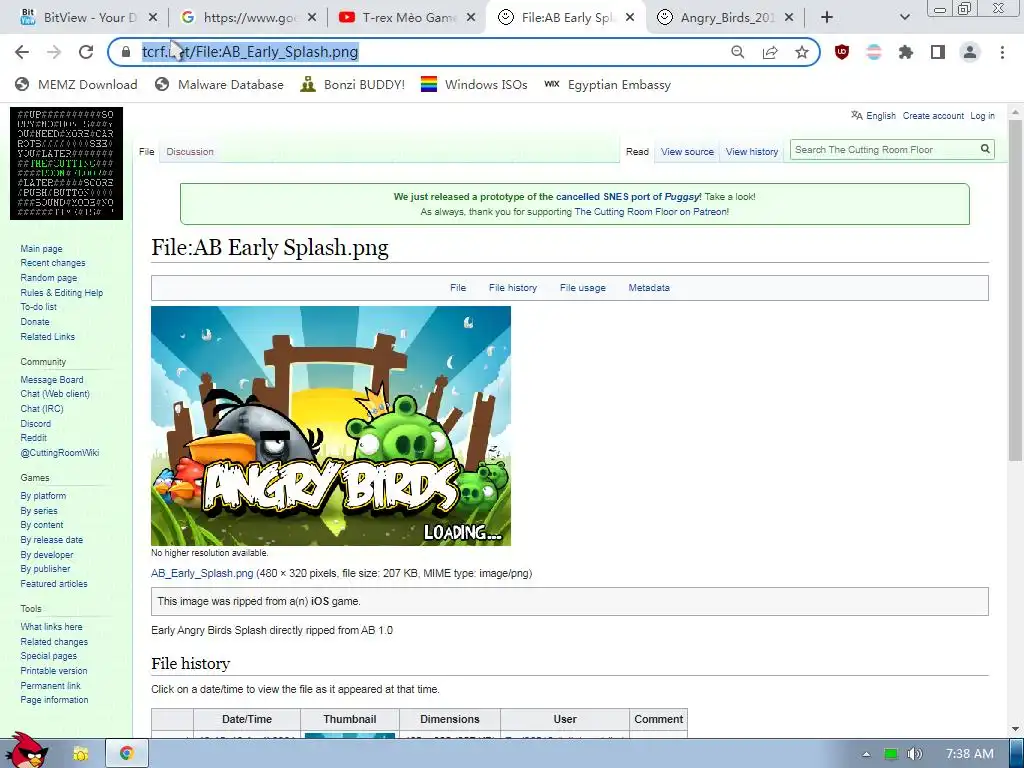Select the View history tab
Viewport: 1024px width, 768px height.
752,152
